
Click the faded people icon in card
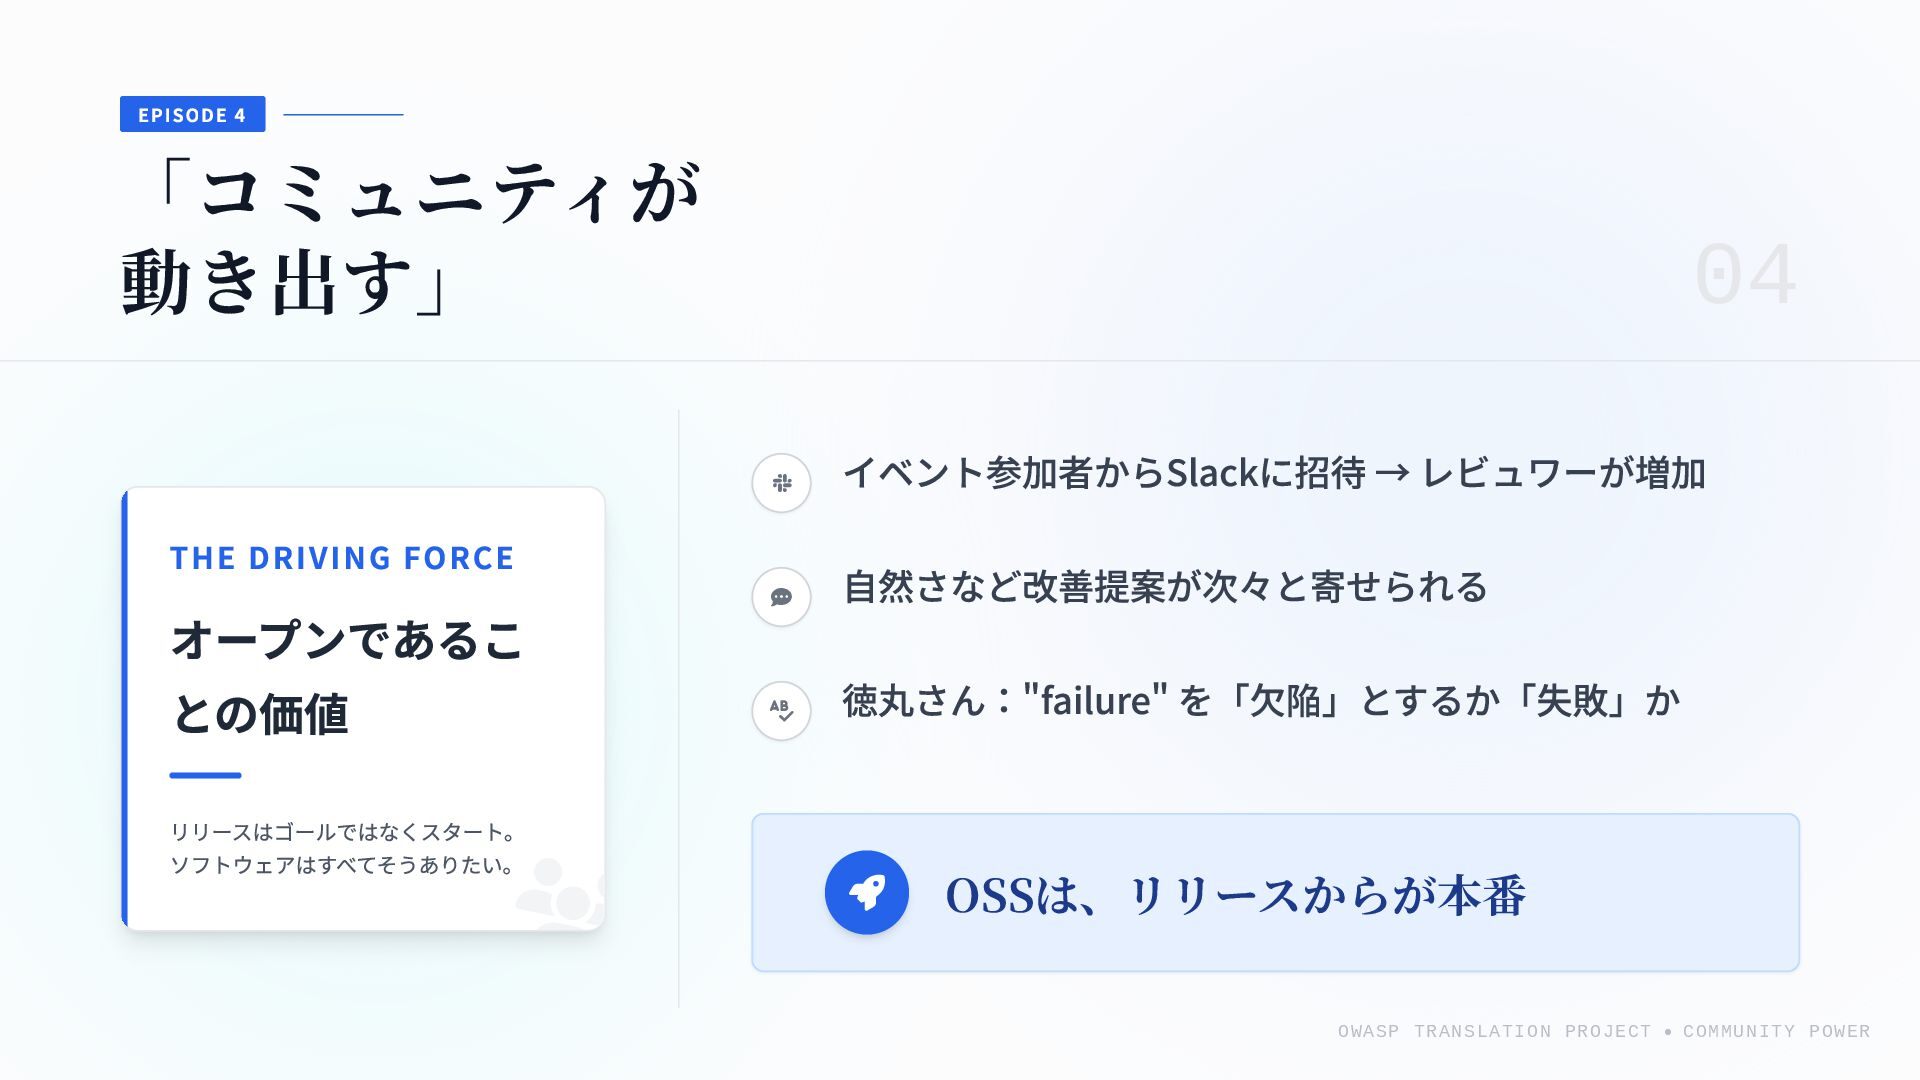(560, 893)
